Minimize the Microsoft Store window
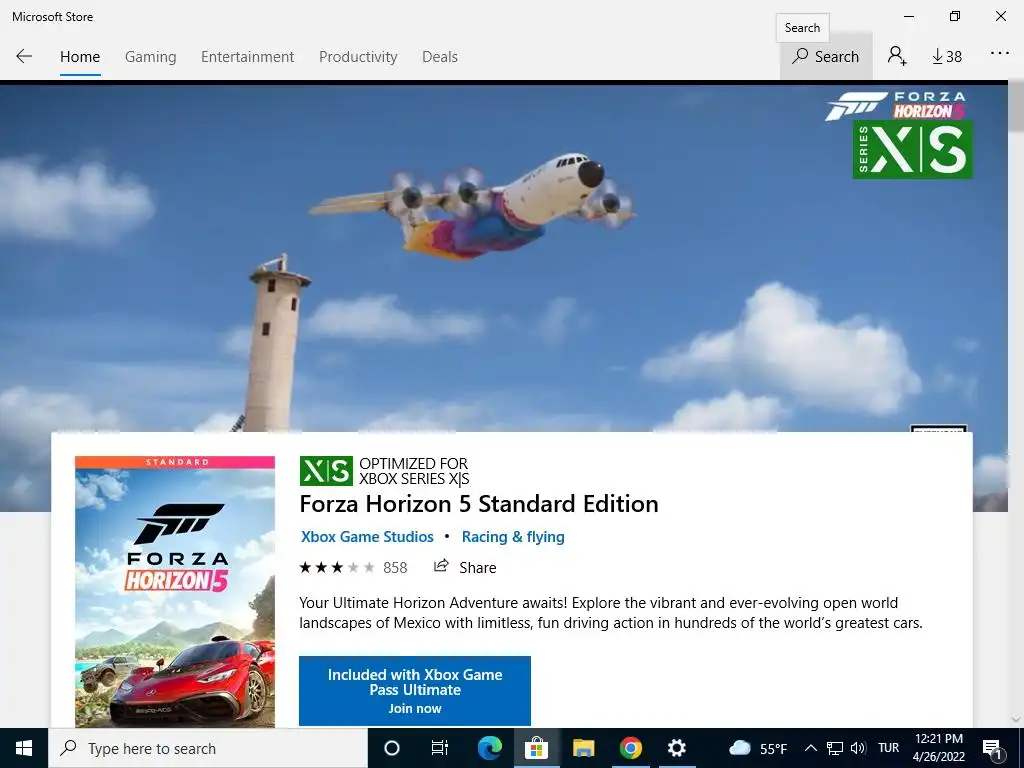The width and height of the screenshot is (1024, 768). (x=909, y=16)
